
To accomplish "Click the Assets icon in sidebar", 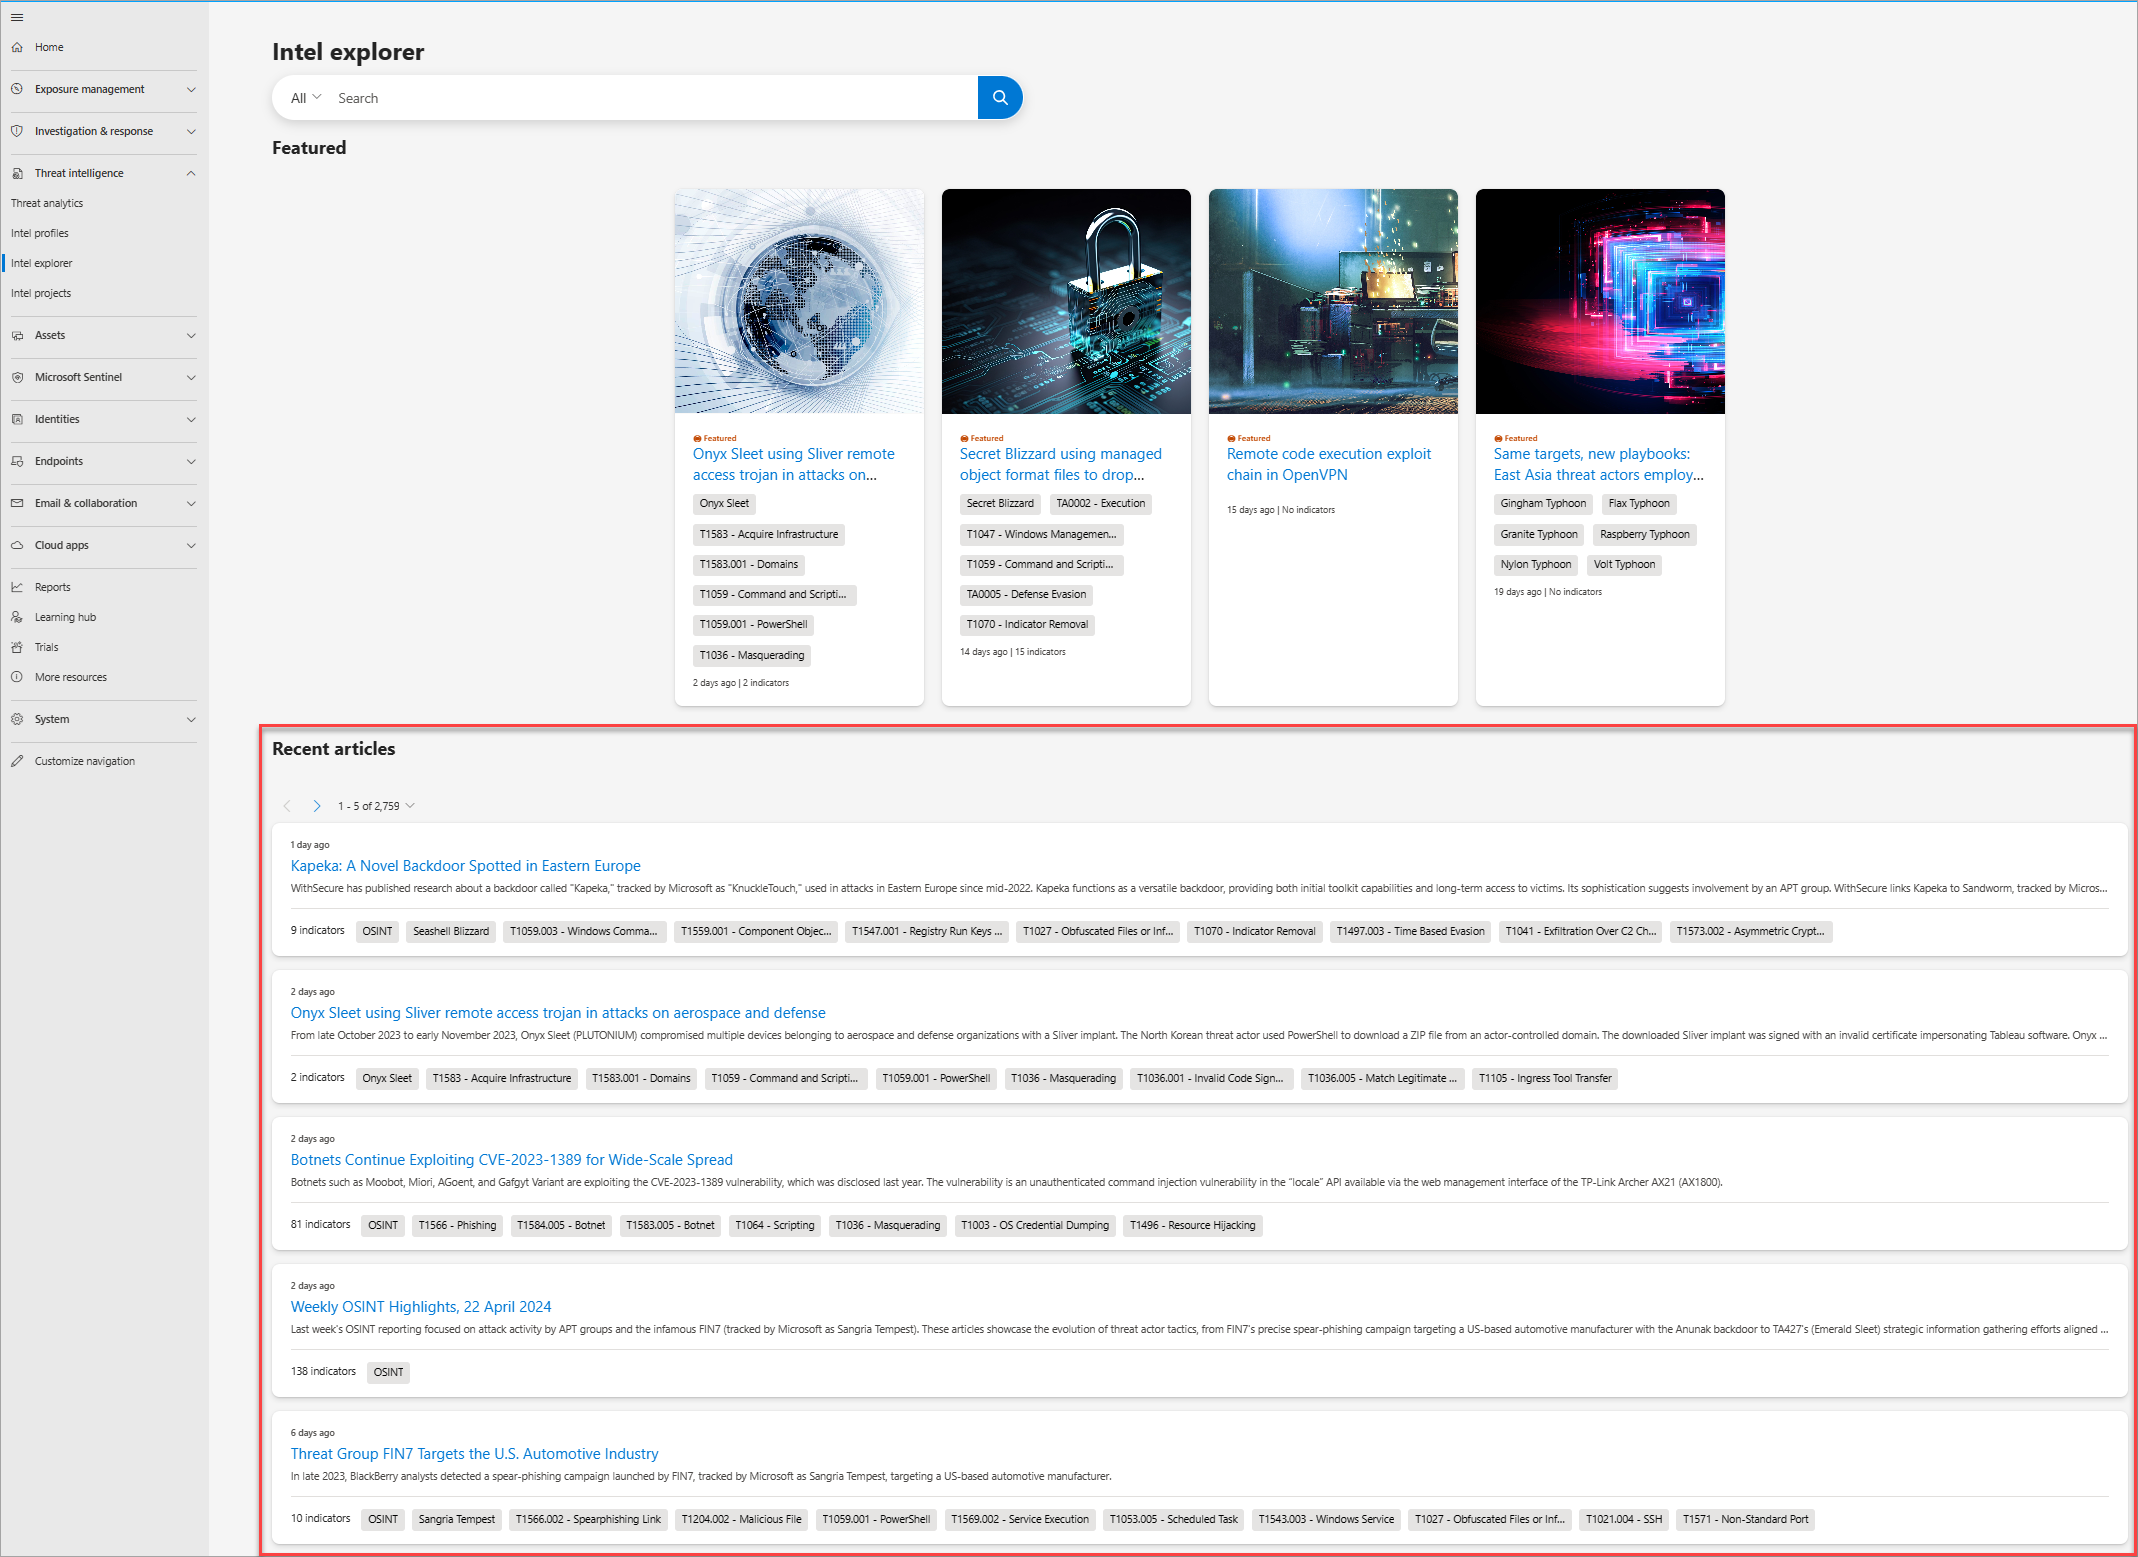I will 17,335.
